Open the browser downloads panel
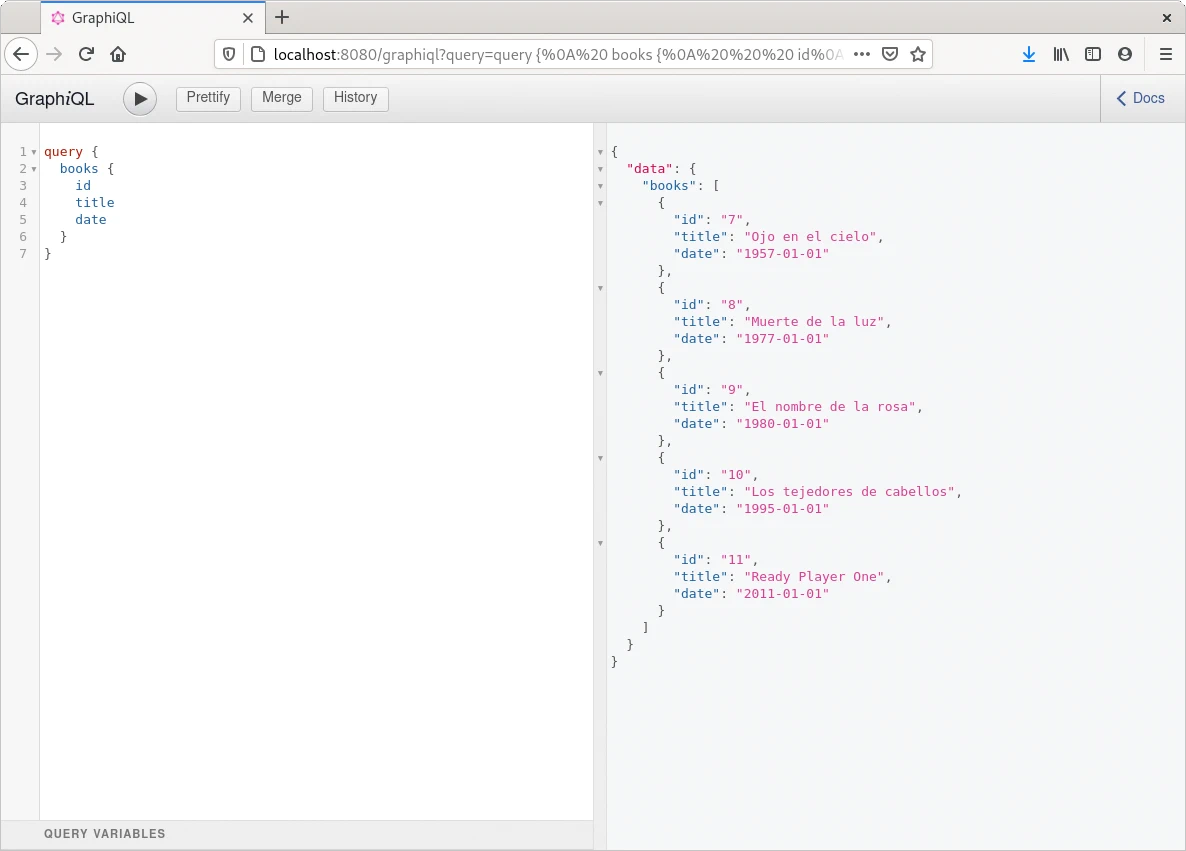The height and width of the screenshot is (851, 1186). pyautogui.click(x=1029, y=54)
